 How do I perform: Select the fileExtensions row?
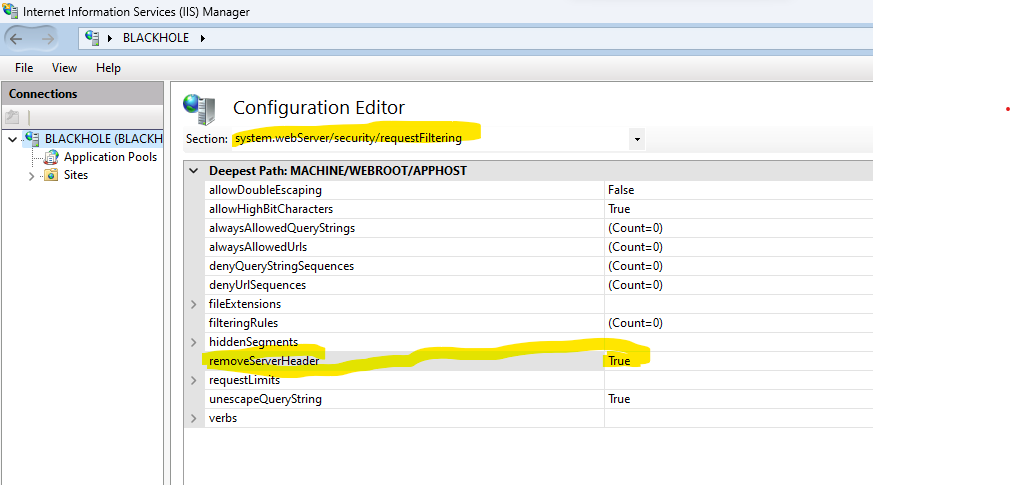[538, 304]
